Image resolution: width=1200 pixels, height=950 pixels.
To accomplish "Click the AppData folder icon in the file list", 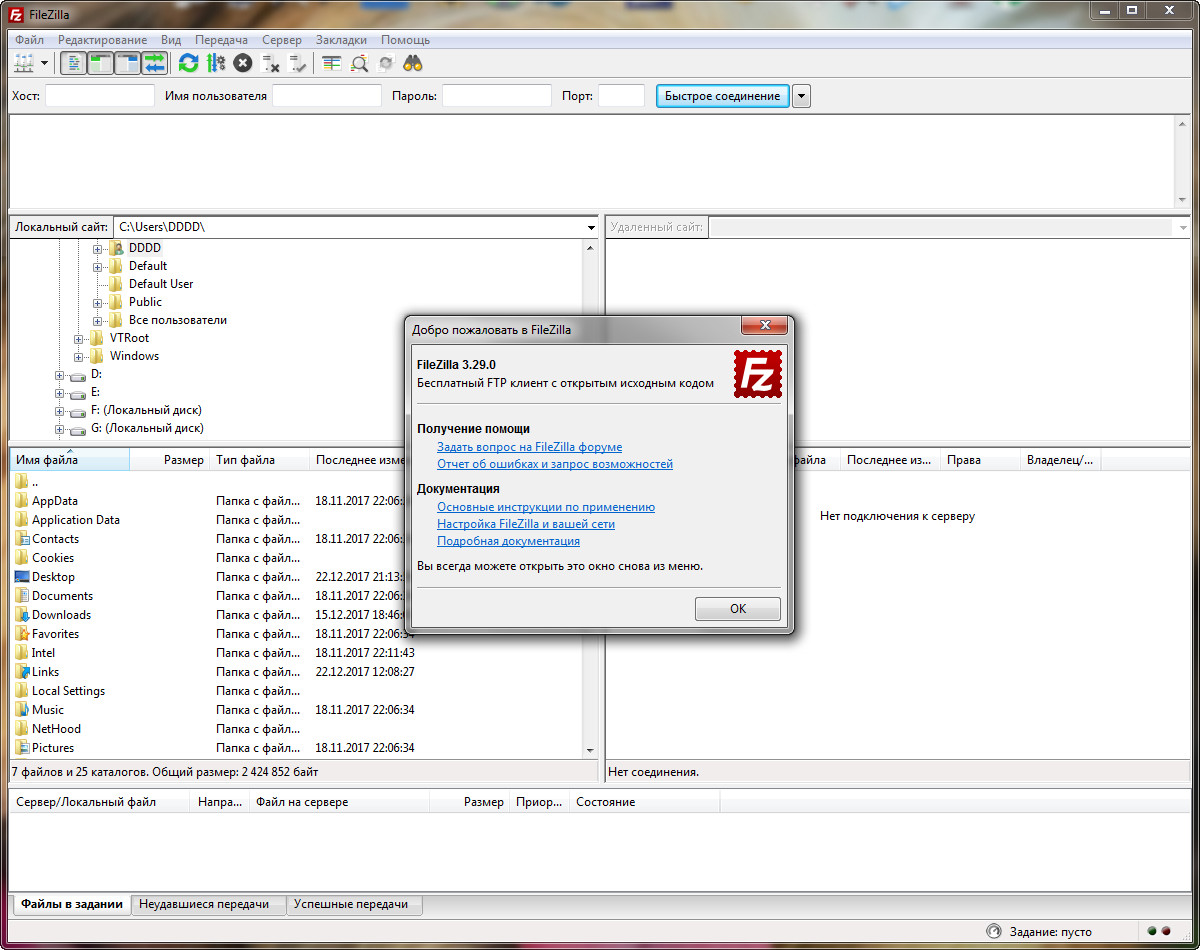I will click(22, 501).
